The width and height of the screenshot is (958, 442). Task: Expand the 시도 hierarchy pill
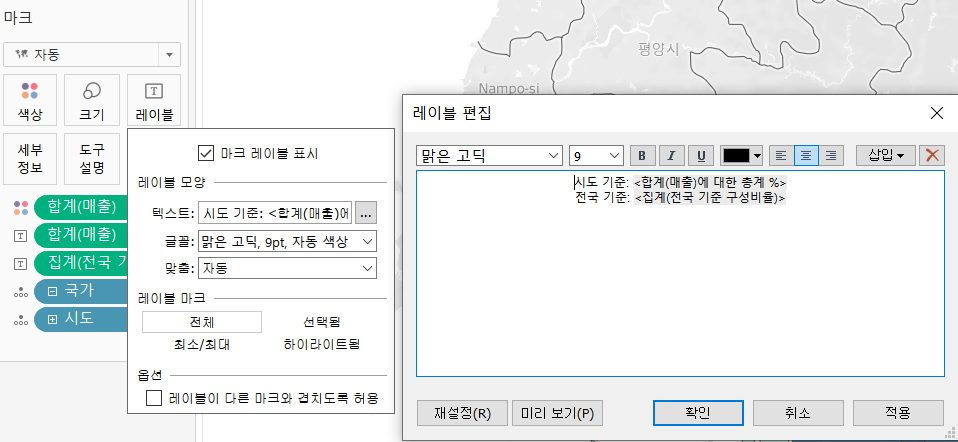tap(53, 319)
